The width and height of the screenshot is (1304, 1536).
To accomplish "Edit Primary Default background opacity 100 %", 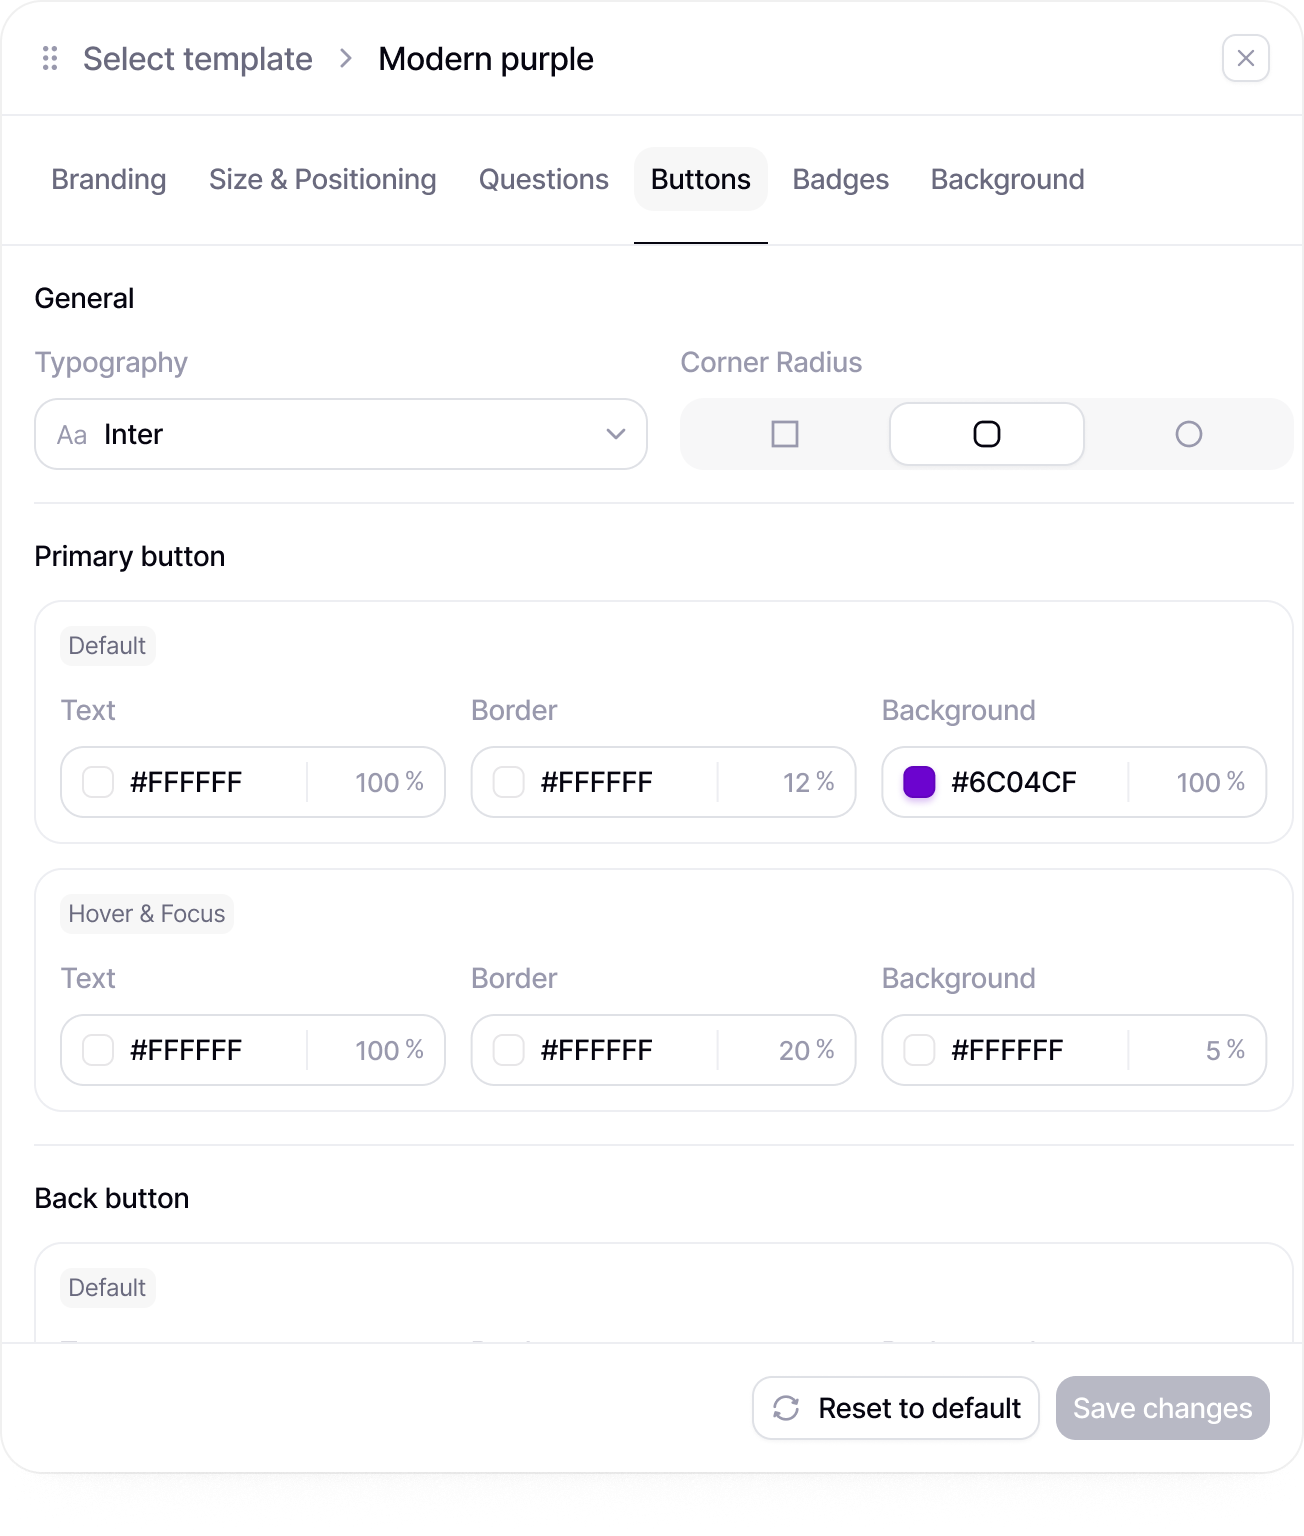I will coord(1210,782).
